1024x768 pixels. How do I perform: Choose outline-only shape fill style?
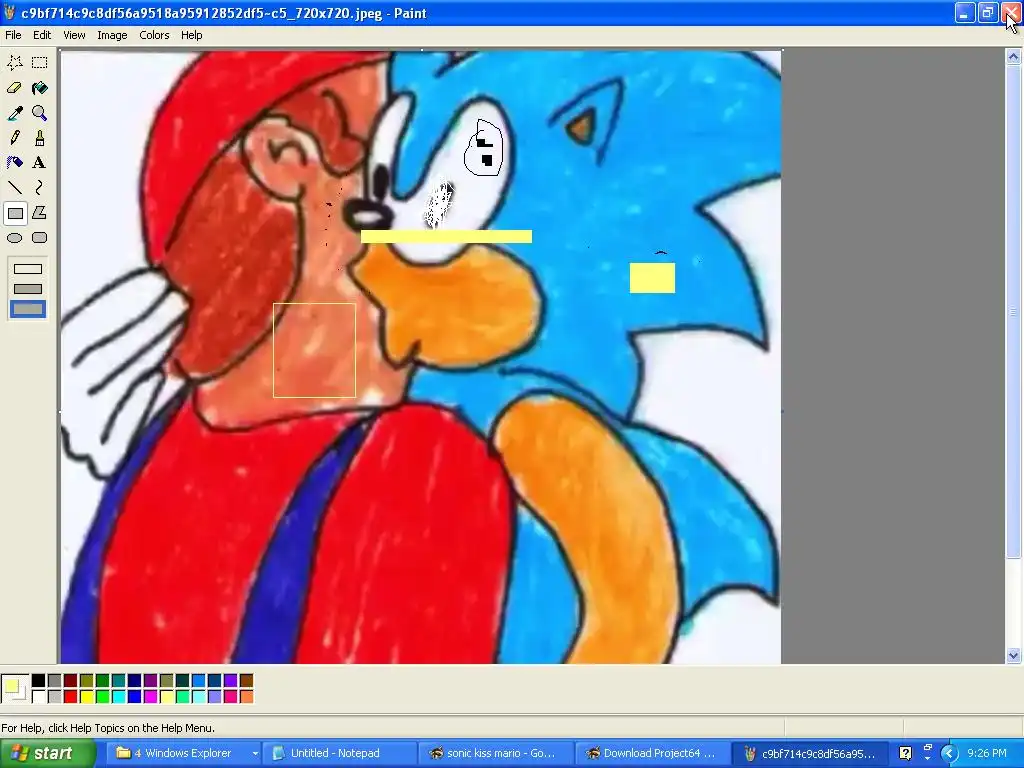coord(28,269)
